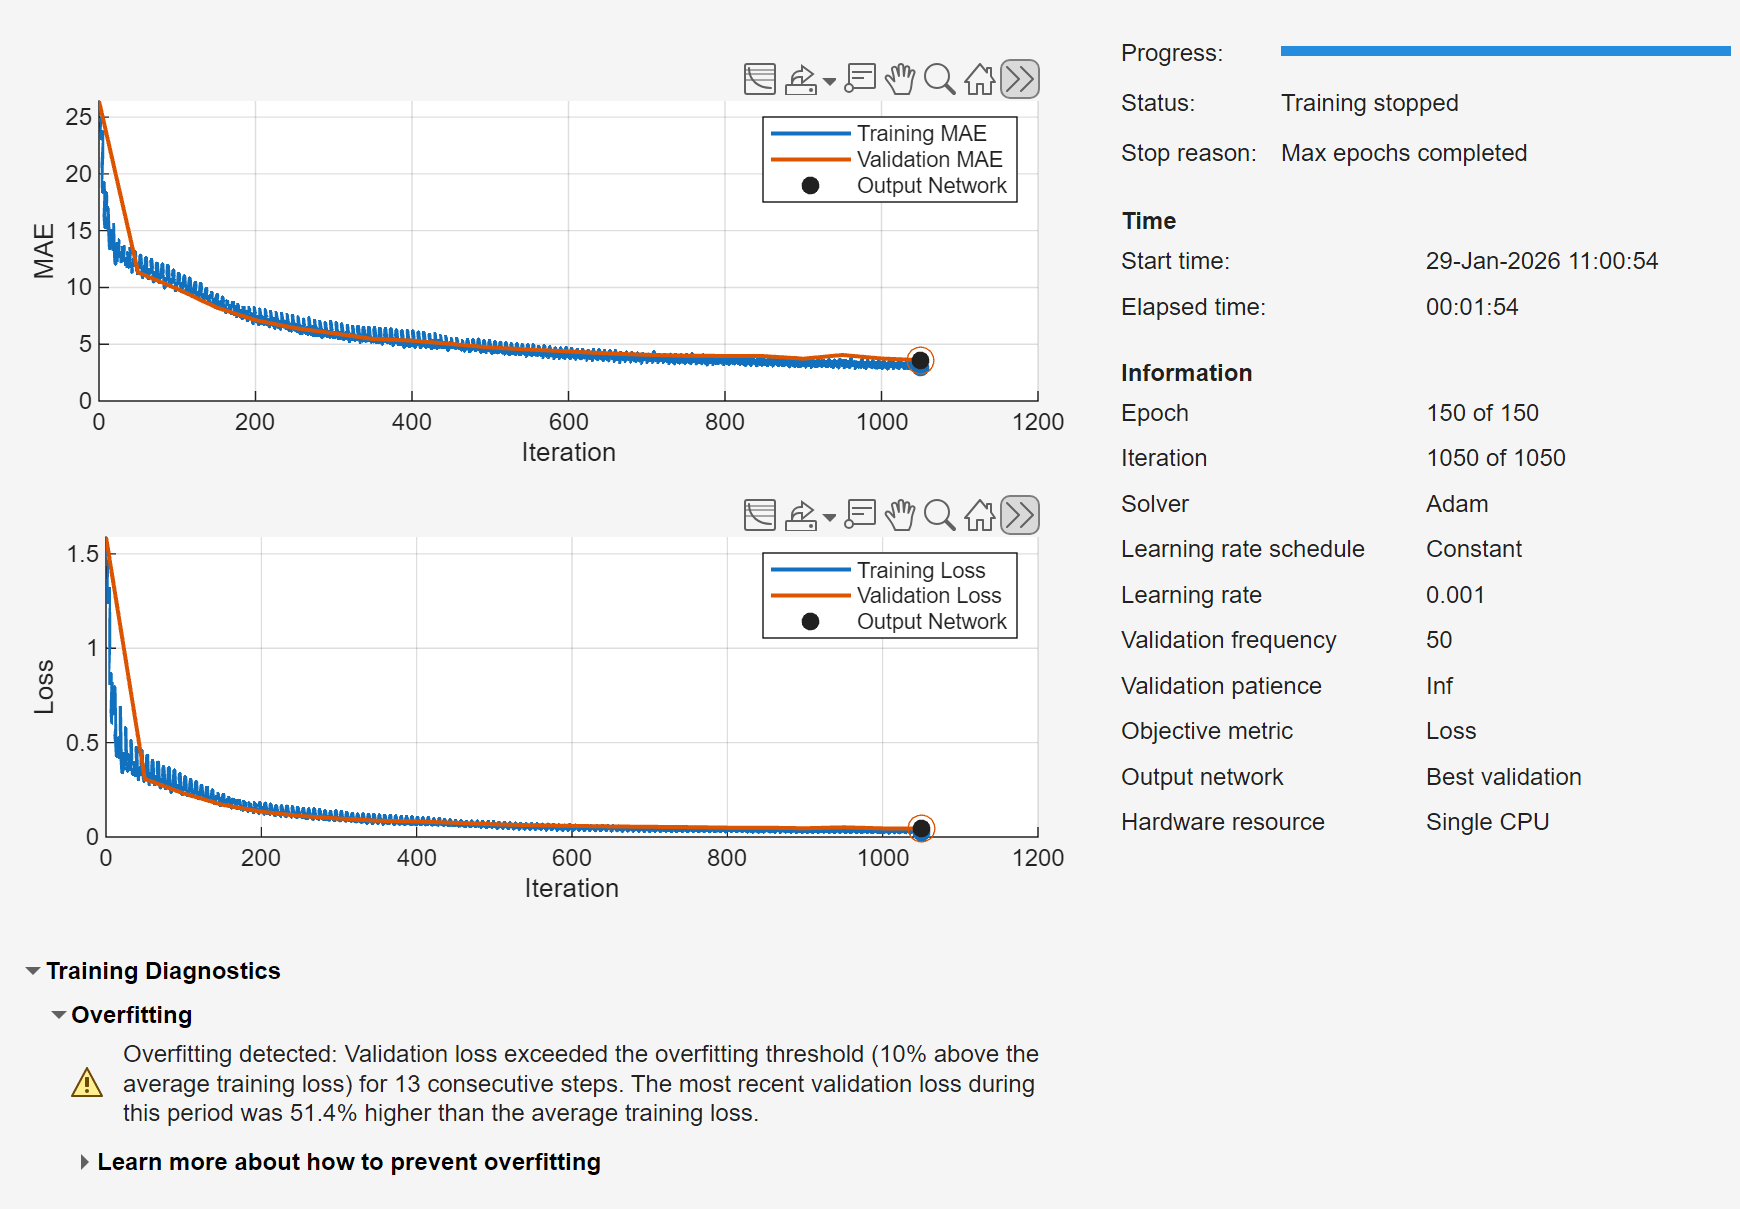The width and height of the screenshot is (1740, 1209).
Task: Activate the pan hand tool on MAE plot
Action: [900, 79]
